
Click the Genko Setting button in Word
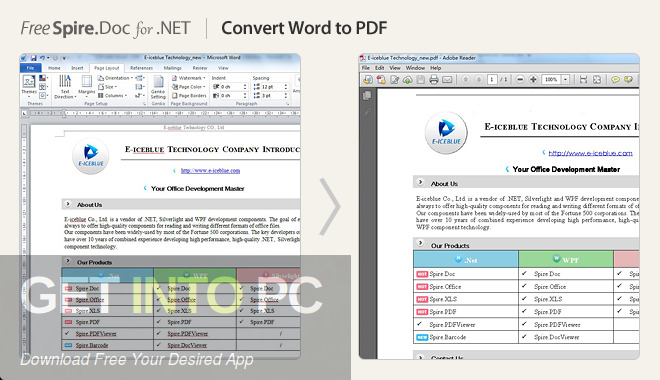(x=158, y=87)
